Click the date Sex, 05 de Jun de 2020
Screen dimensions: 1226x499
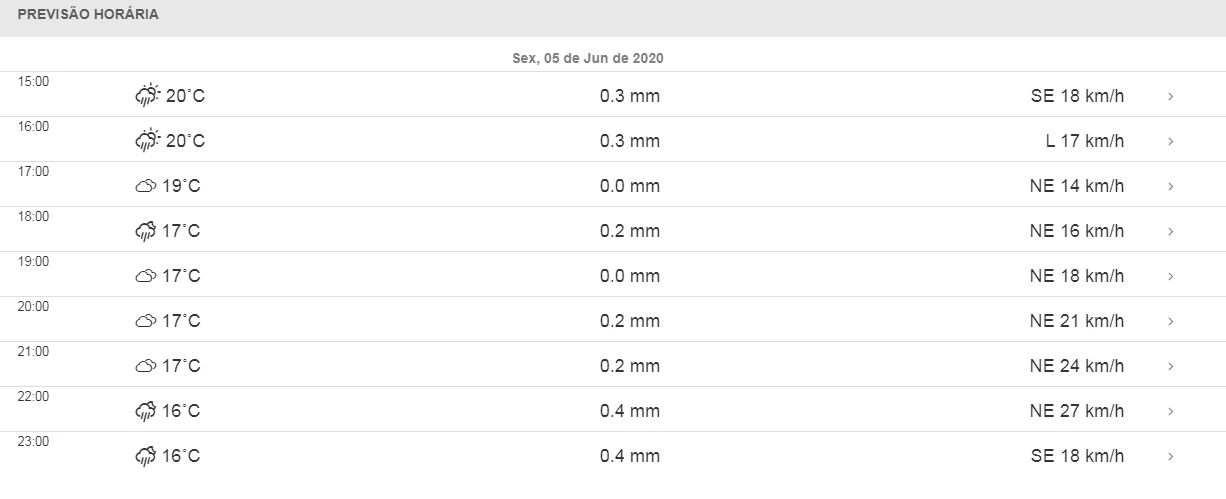click(x=588, y=59)
